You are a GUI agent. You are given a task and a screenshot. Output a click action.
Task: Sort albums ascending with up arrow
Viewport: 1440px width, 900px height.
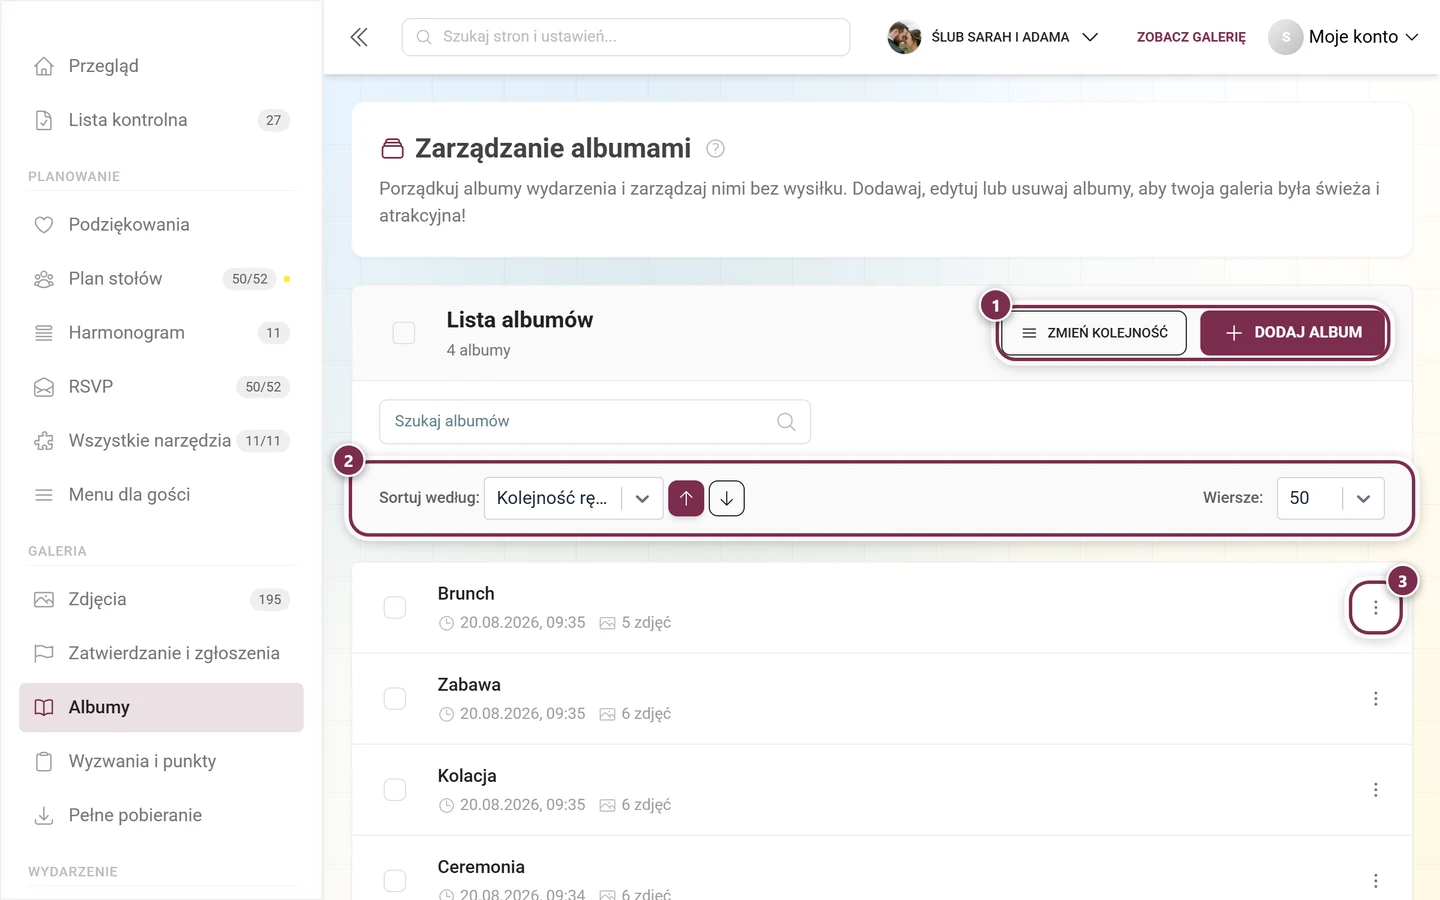point(686,498)
